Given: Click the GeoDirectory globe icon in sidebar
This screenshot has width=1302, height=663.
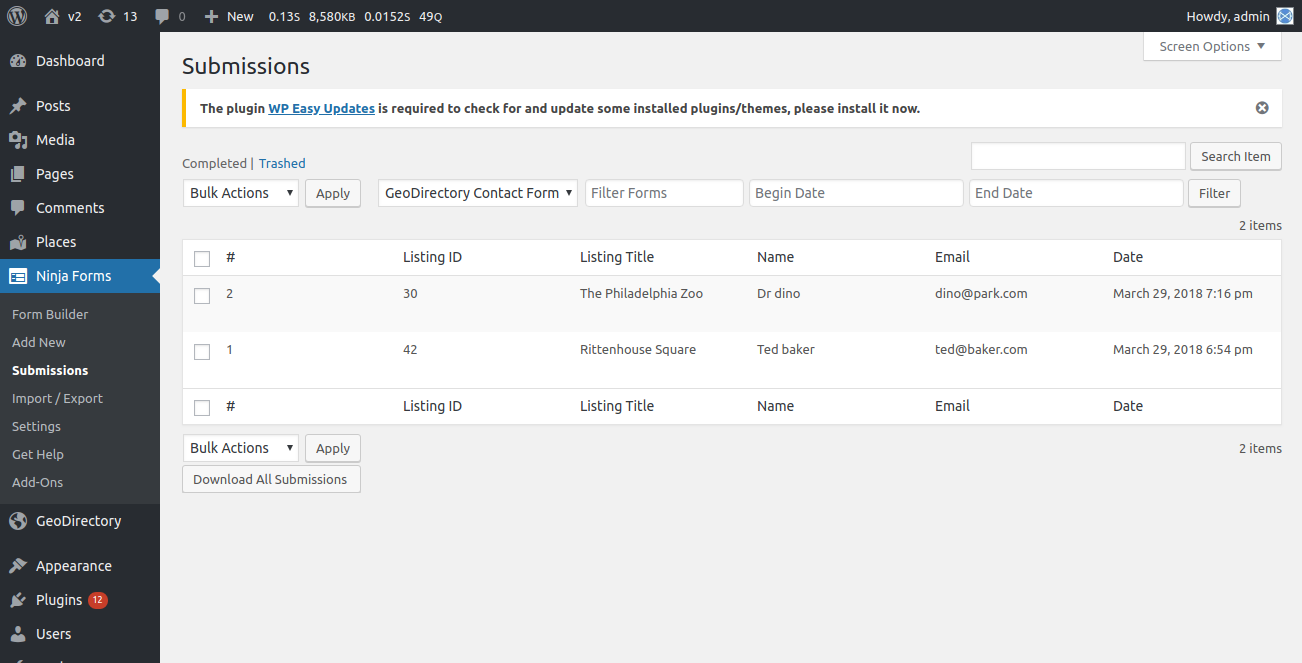Looking at the screenshot, I should [17, 521].
